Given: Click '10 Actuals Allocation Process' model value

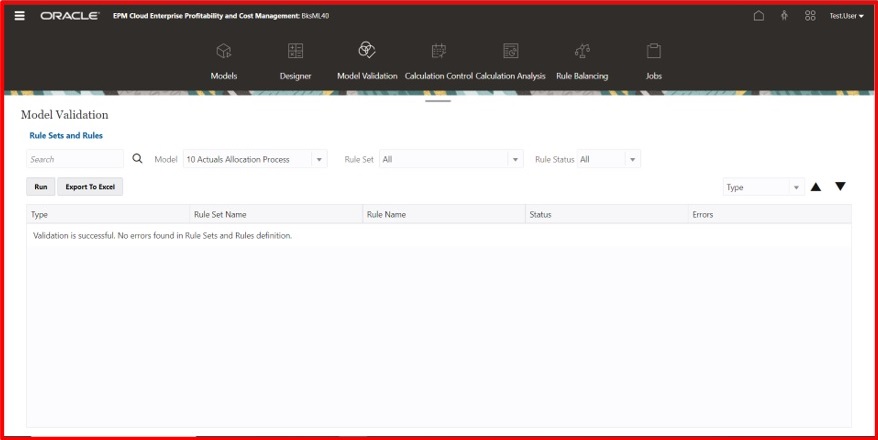Looking at the screenshot, I should pyautogui.click(x=238, y=160).
